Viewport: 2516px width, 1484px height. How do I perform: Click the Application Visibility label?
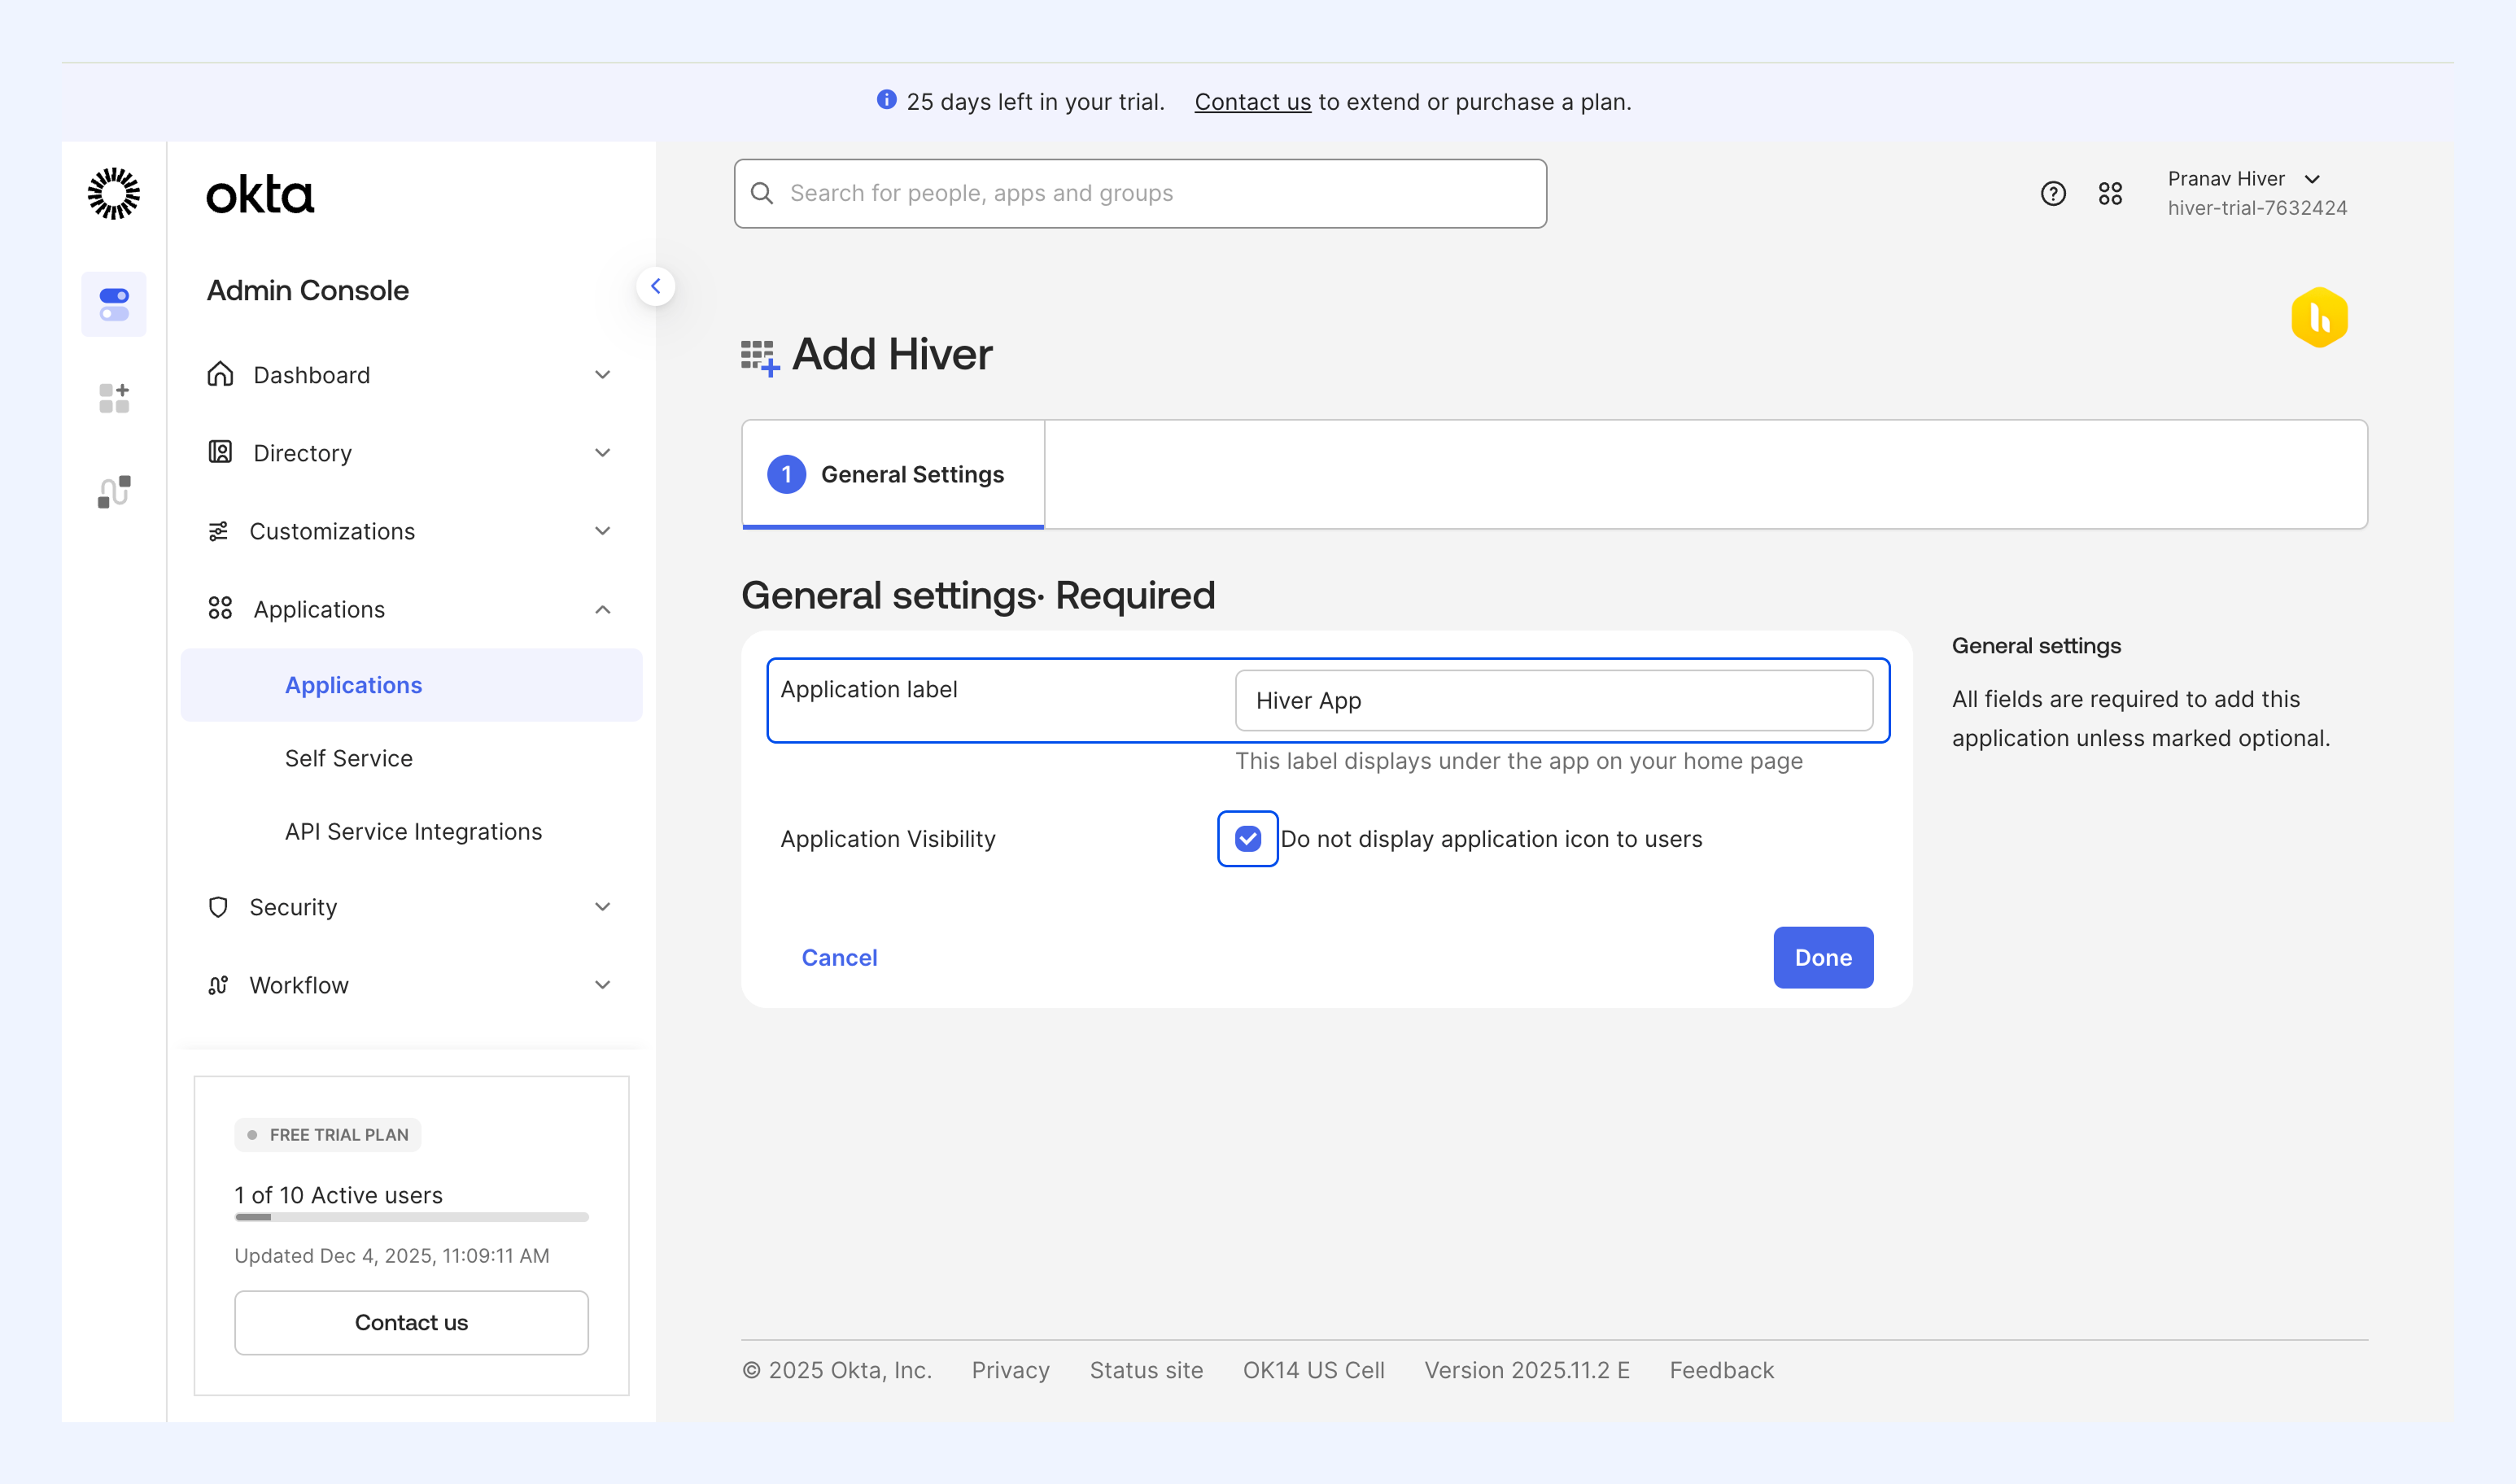887,839
